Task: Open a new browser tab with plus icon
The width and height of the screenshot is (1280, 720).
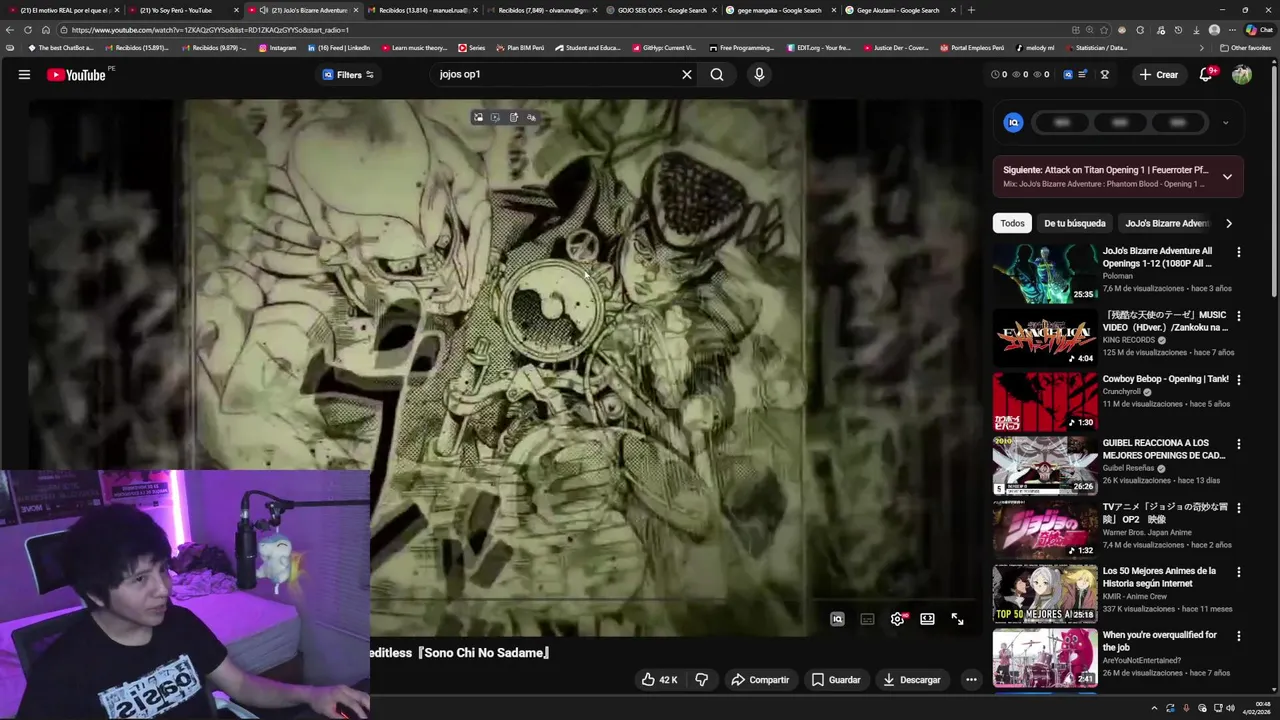Action: 971,10
